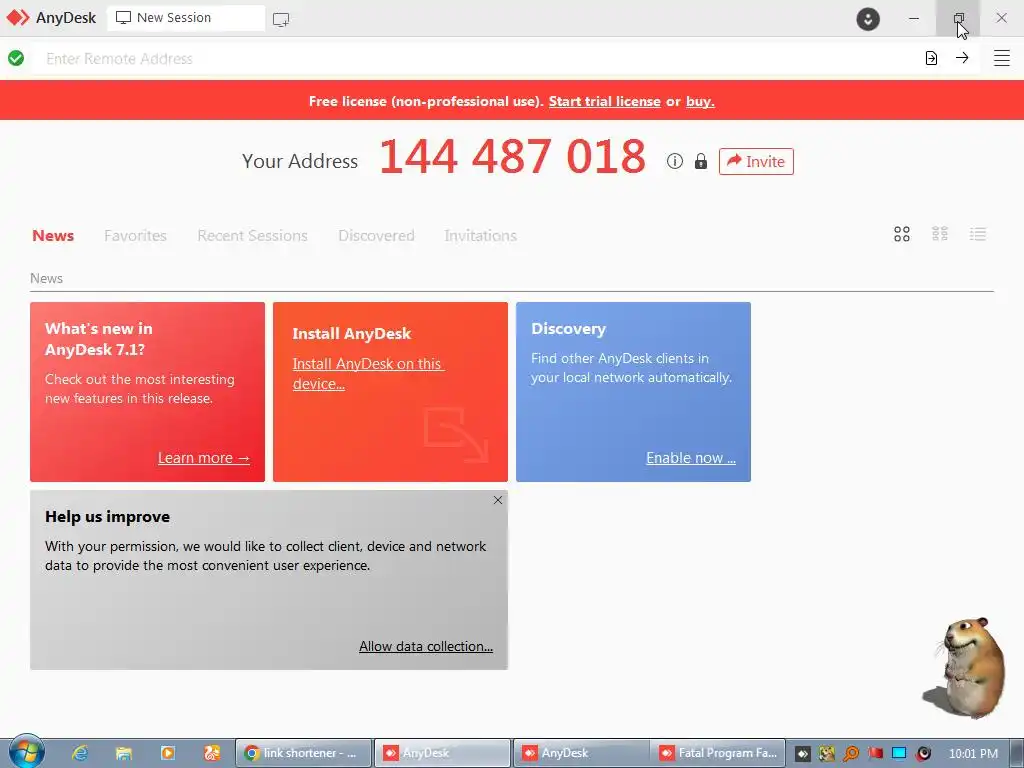
Task: Click the AnyDesk logo in title bar
Action: 18,18
